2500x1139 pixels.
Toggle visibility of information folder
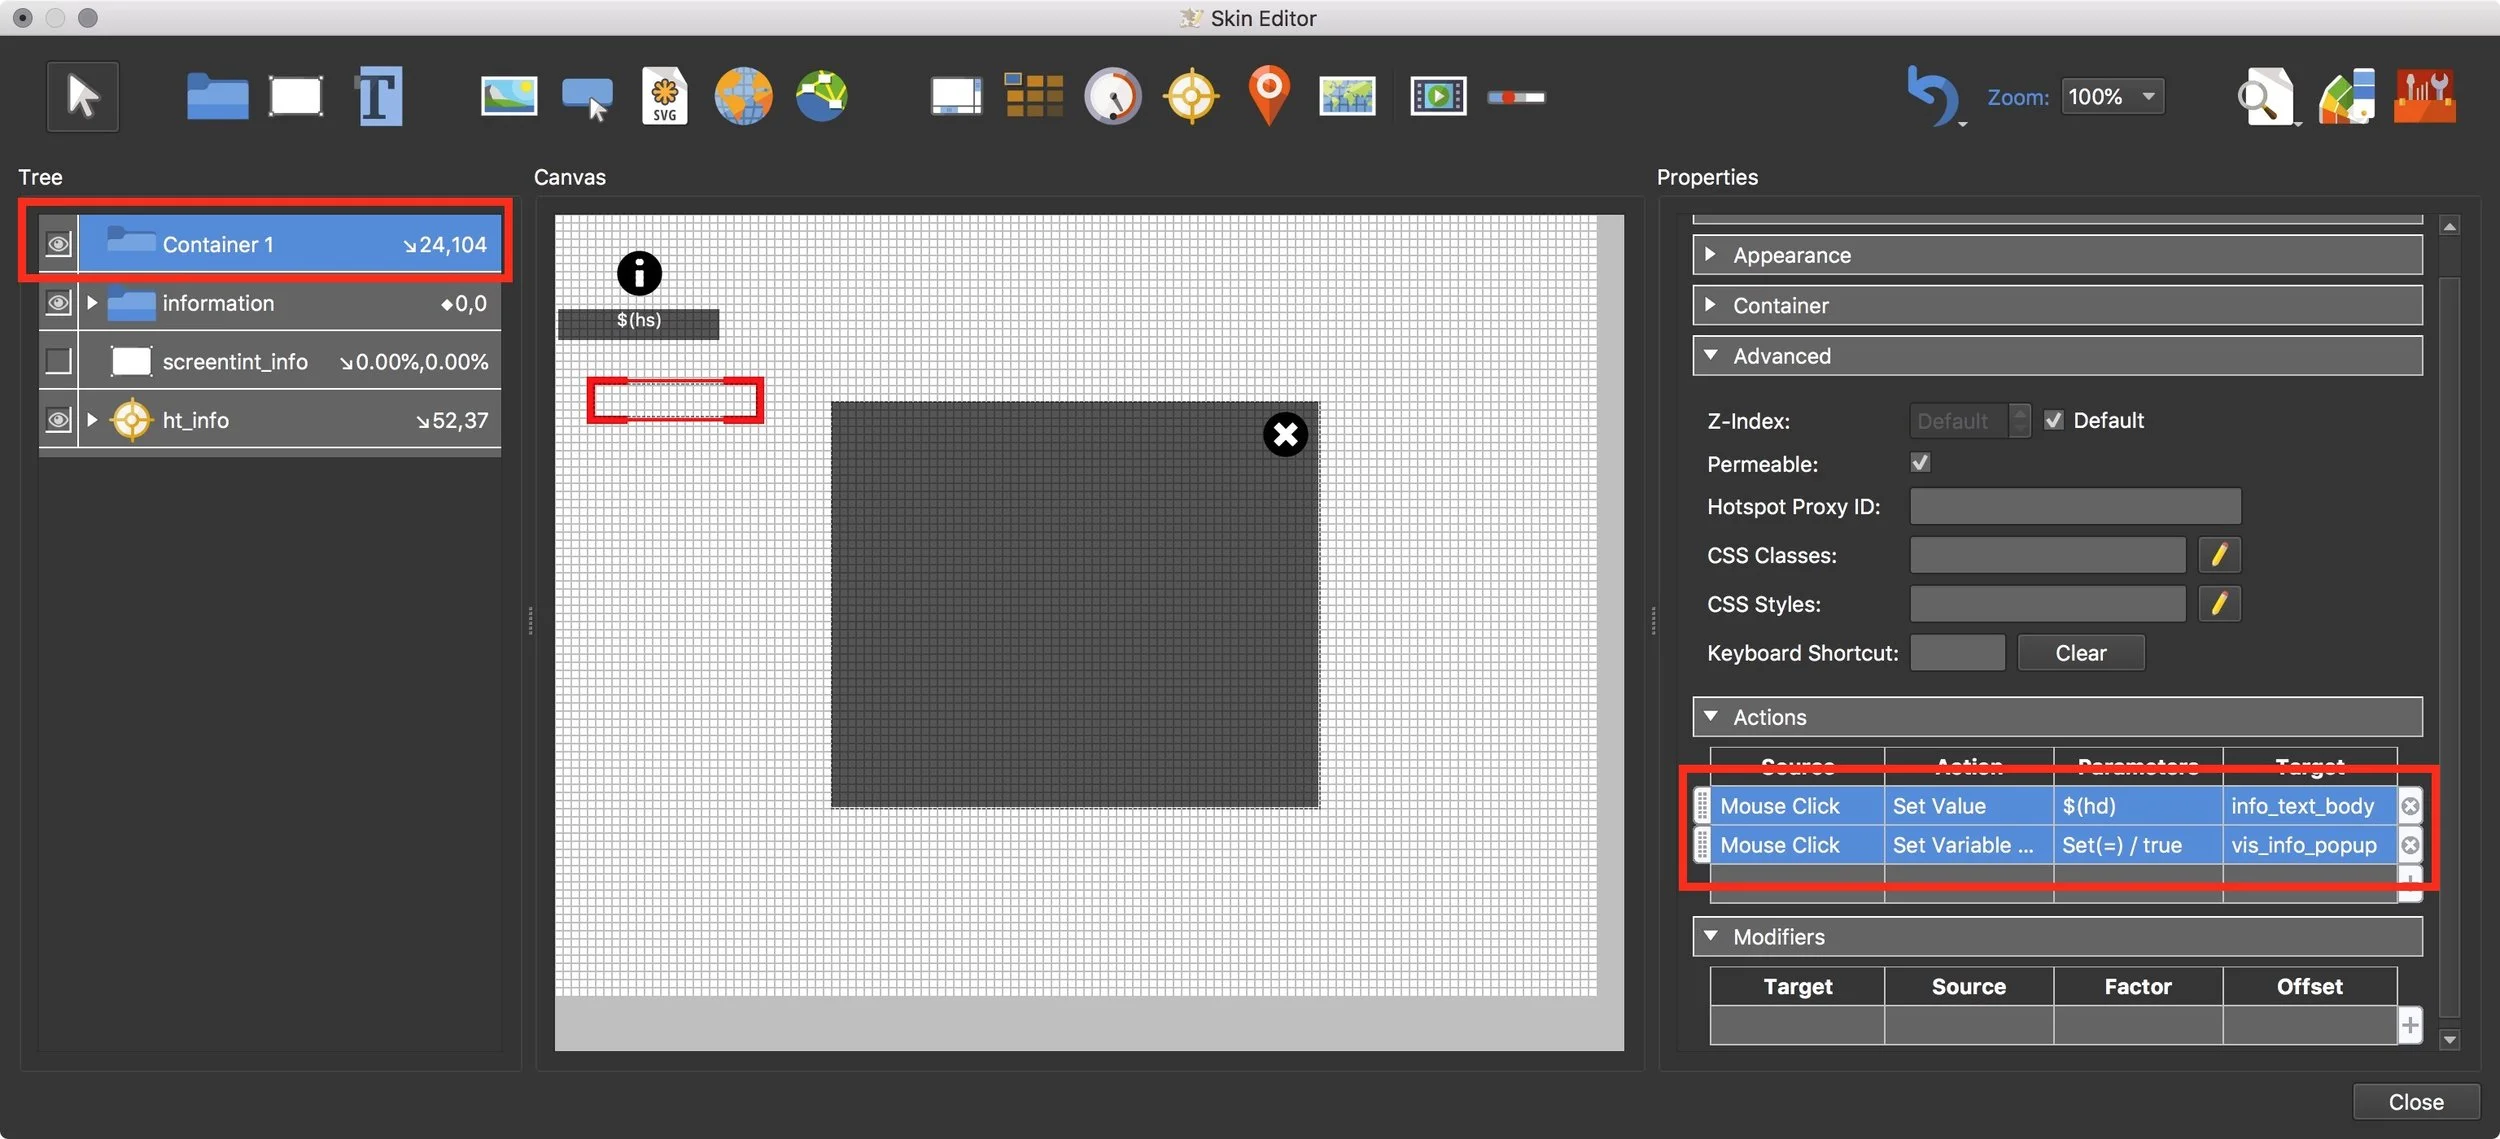tap(58, 302)
